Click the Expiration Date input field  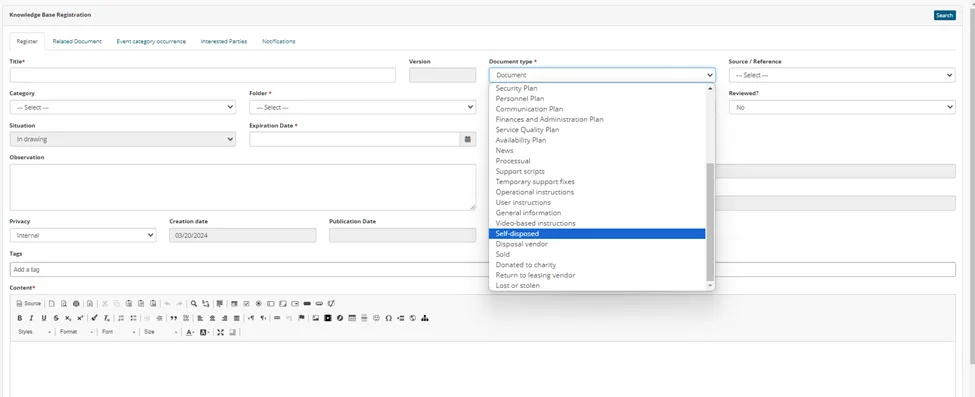(x=355, y=139)
